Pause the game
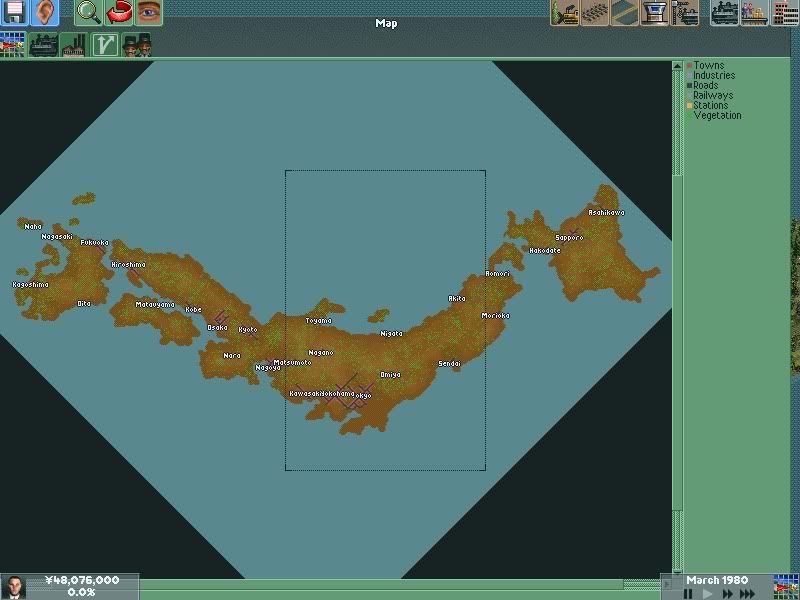The height and width of the screenshot is (600, 800). 688,594
